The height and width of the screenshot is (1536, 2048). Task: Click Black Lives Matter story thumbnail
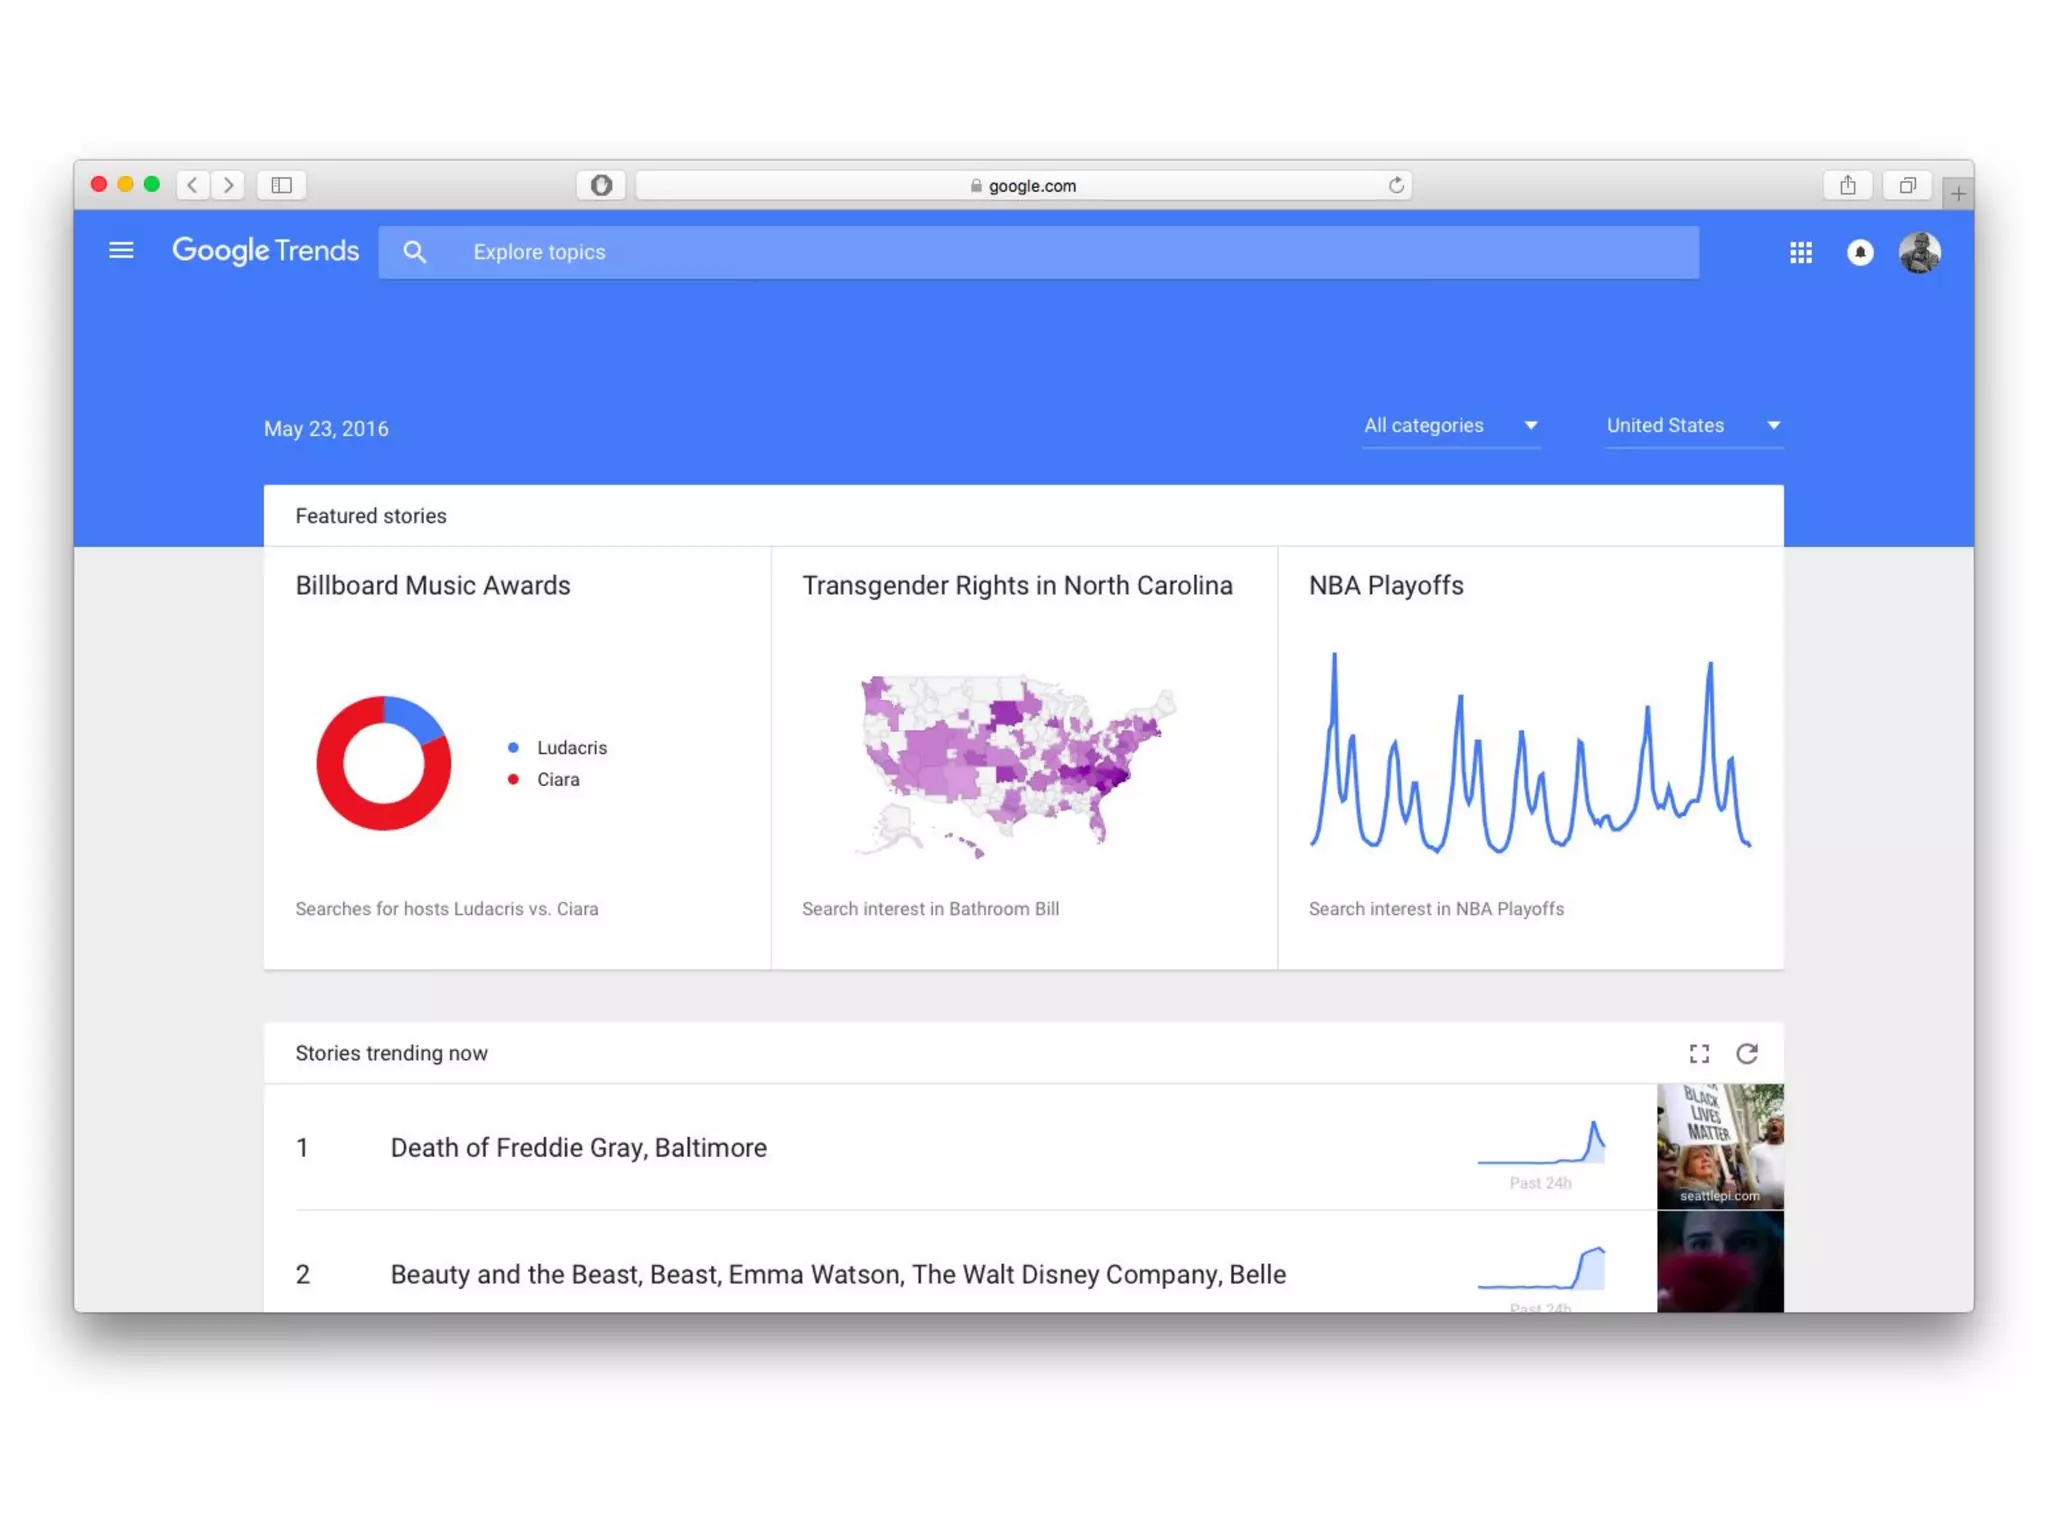(x=1719, y=1146)
